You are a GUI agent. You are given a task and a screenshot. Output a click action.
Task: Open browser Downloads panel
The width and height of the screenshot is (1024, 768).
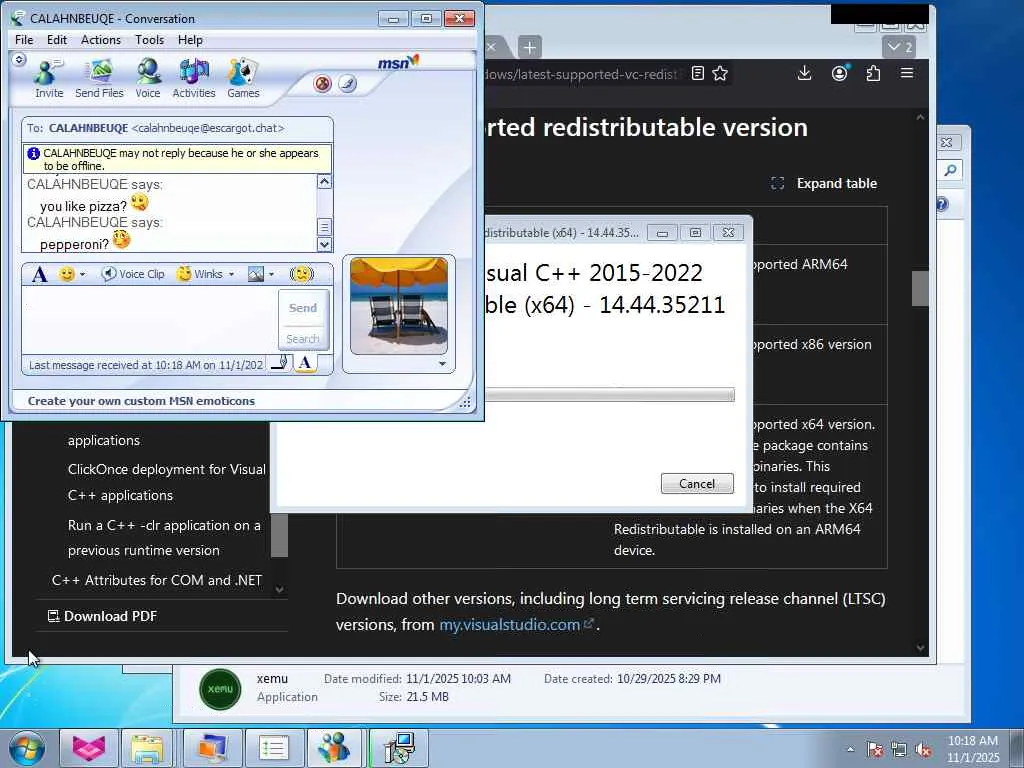(805, 73)
